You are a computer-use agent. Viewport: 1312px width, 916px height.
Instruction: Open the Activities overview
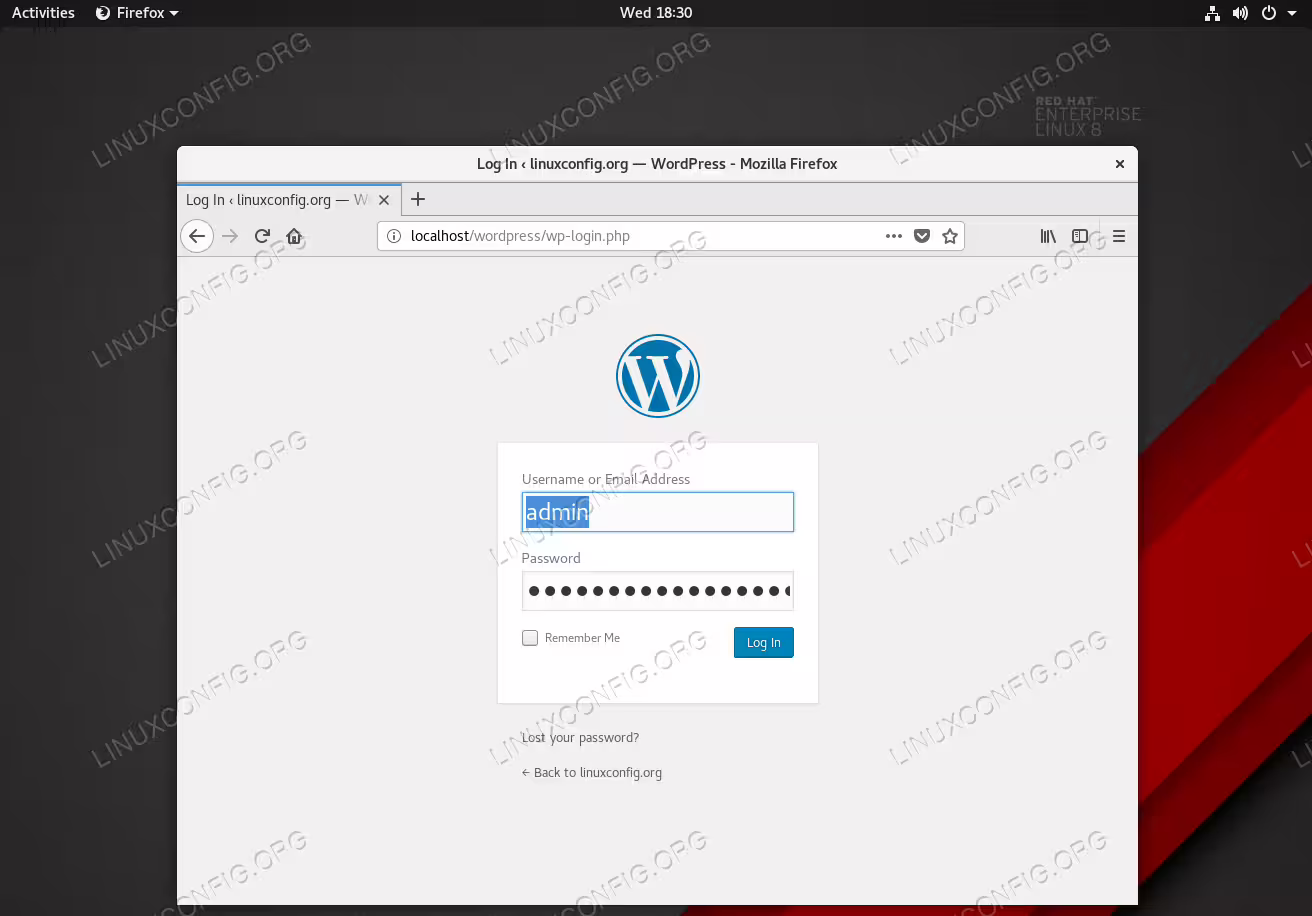click(x=43, y=13)
